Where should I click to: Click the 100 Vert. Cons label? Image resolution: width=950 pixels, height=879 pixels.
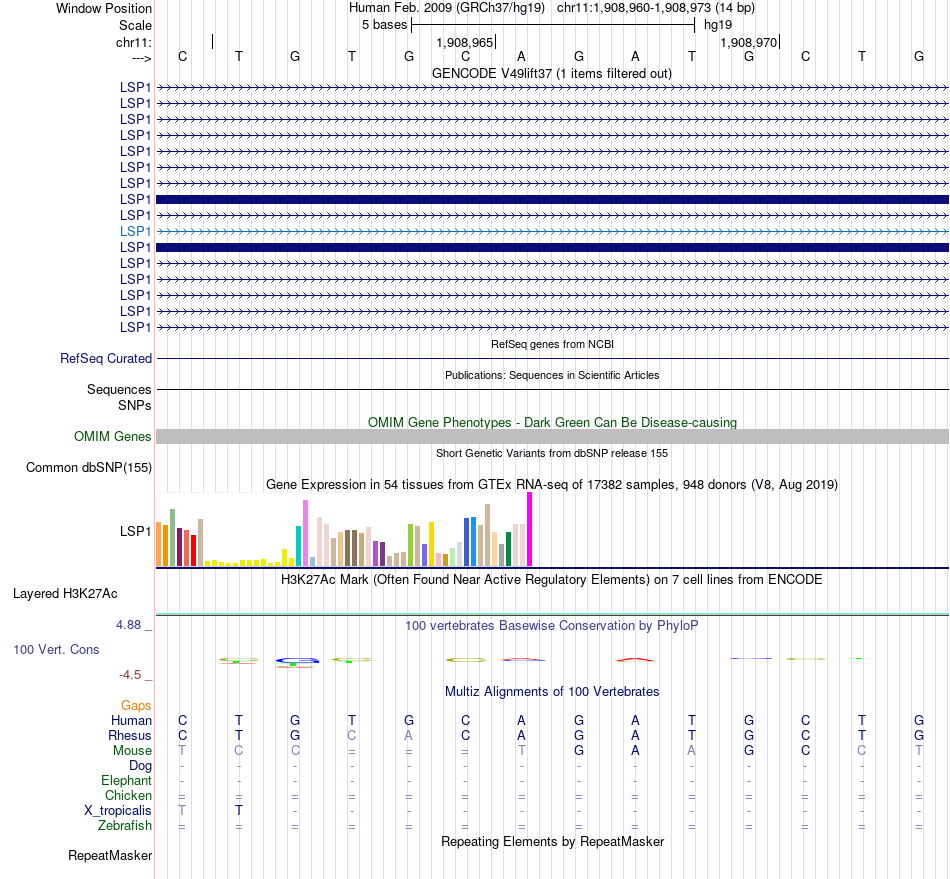coord(56,649)
